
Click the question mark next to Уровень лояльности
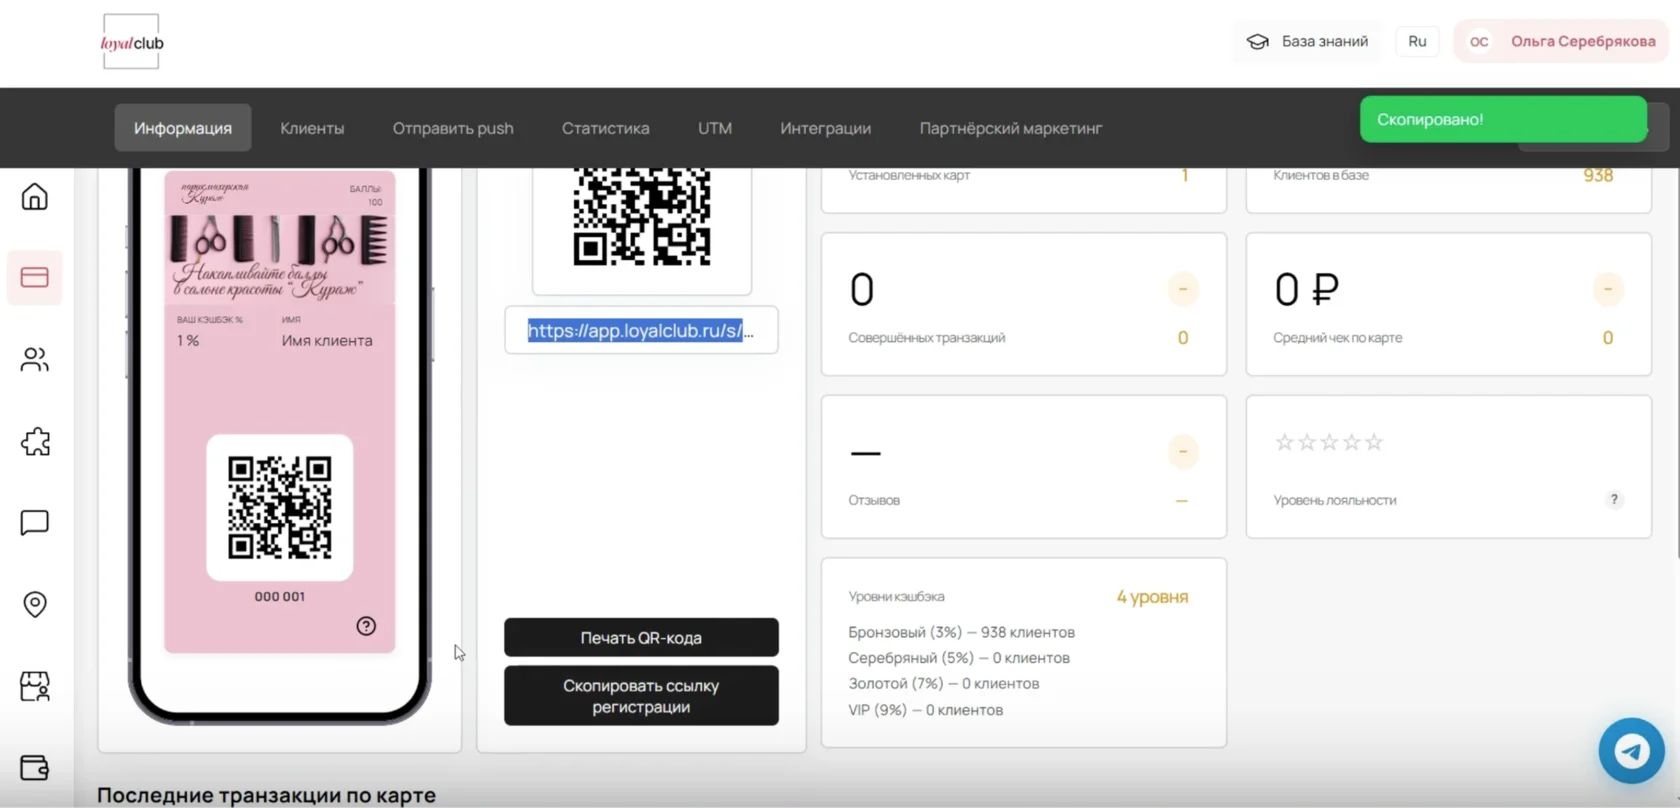pos(1613,499)
